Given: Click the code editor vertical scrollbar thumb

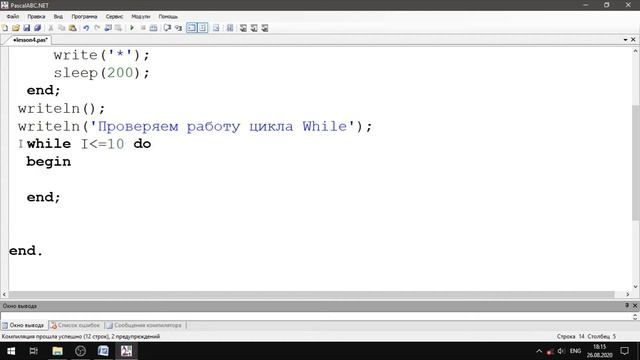Looking at the screenshot, I should 635,162.
